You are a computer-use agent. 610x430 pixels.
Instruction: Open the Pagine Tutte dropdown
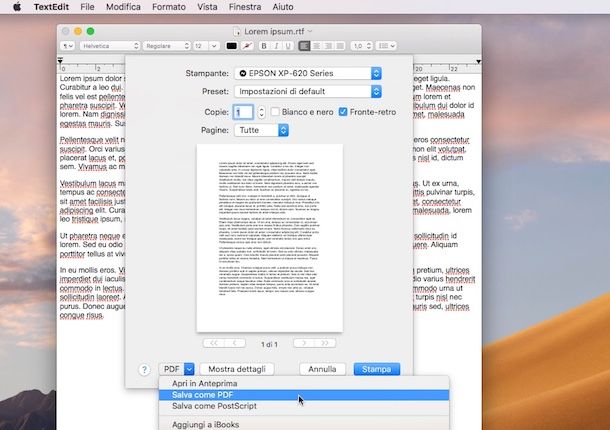pyautogui.click(x=261, y=130)
